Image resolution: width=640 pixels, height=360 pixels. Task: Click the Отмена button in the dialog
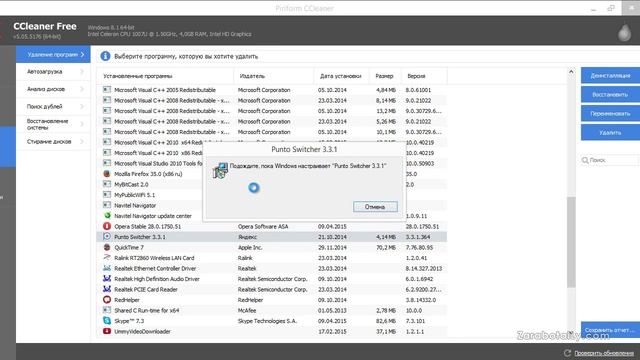click(375, 207)
